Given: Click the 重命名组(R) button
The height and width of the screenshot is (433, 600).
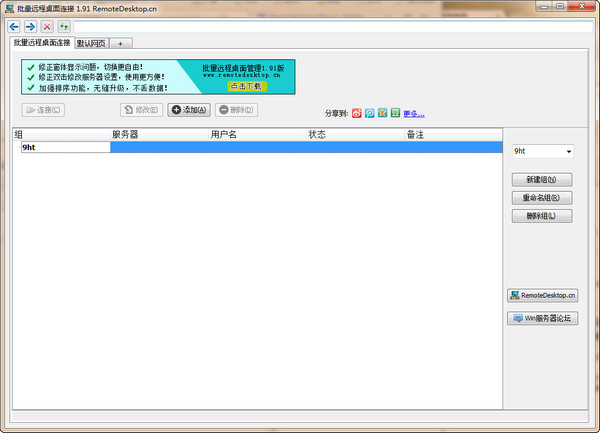Looking at the screenshot, I should pos(542,198).
